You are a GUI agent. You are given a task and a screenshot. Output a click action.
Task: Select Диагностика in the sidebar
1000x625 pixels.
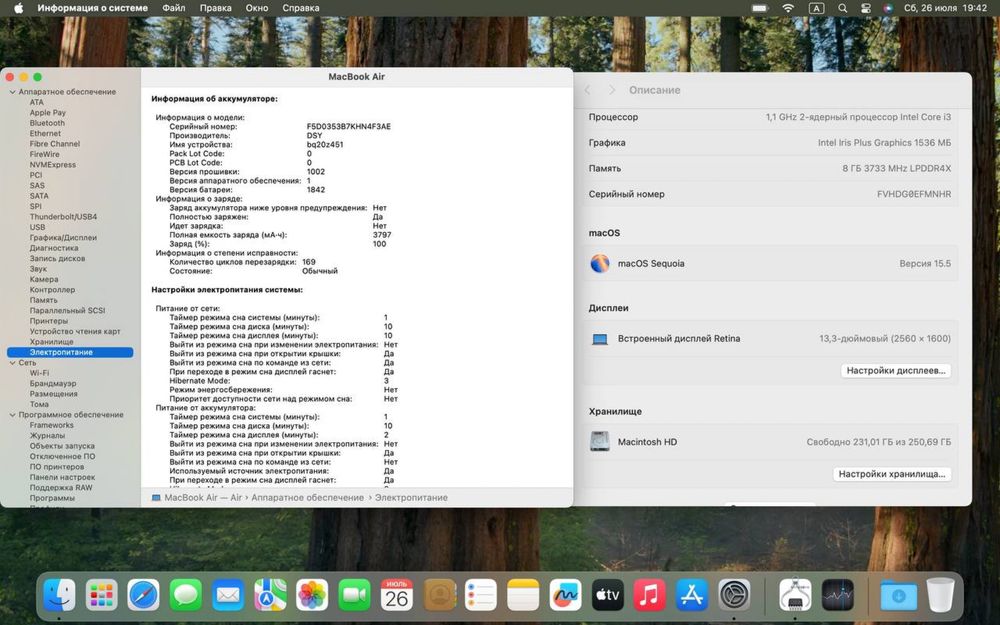click(x=54, y=248)
